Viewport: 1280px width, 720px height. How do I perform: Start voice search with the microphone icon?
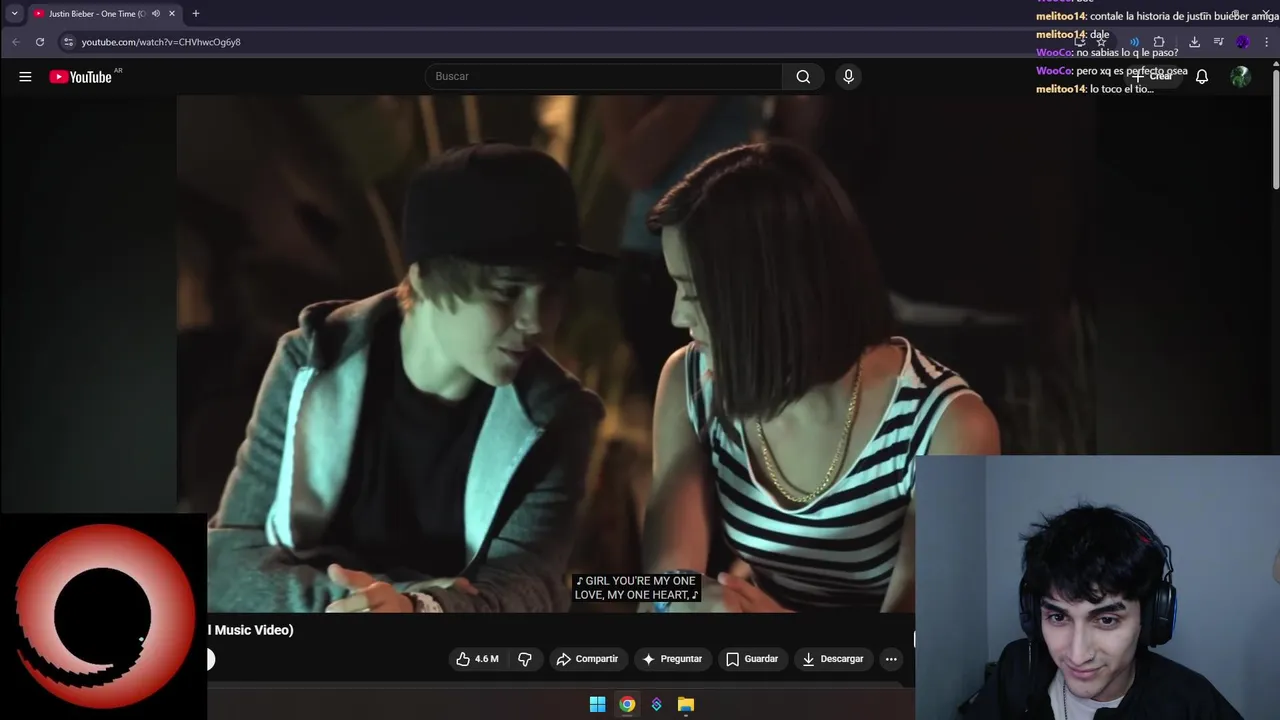click(848, 77)
